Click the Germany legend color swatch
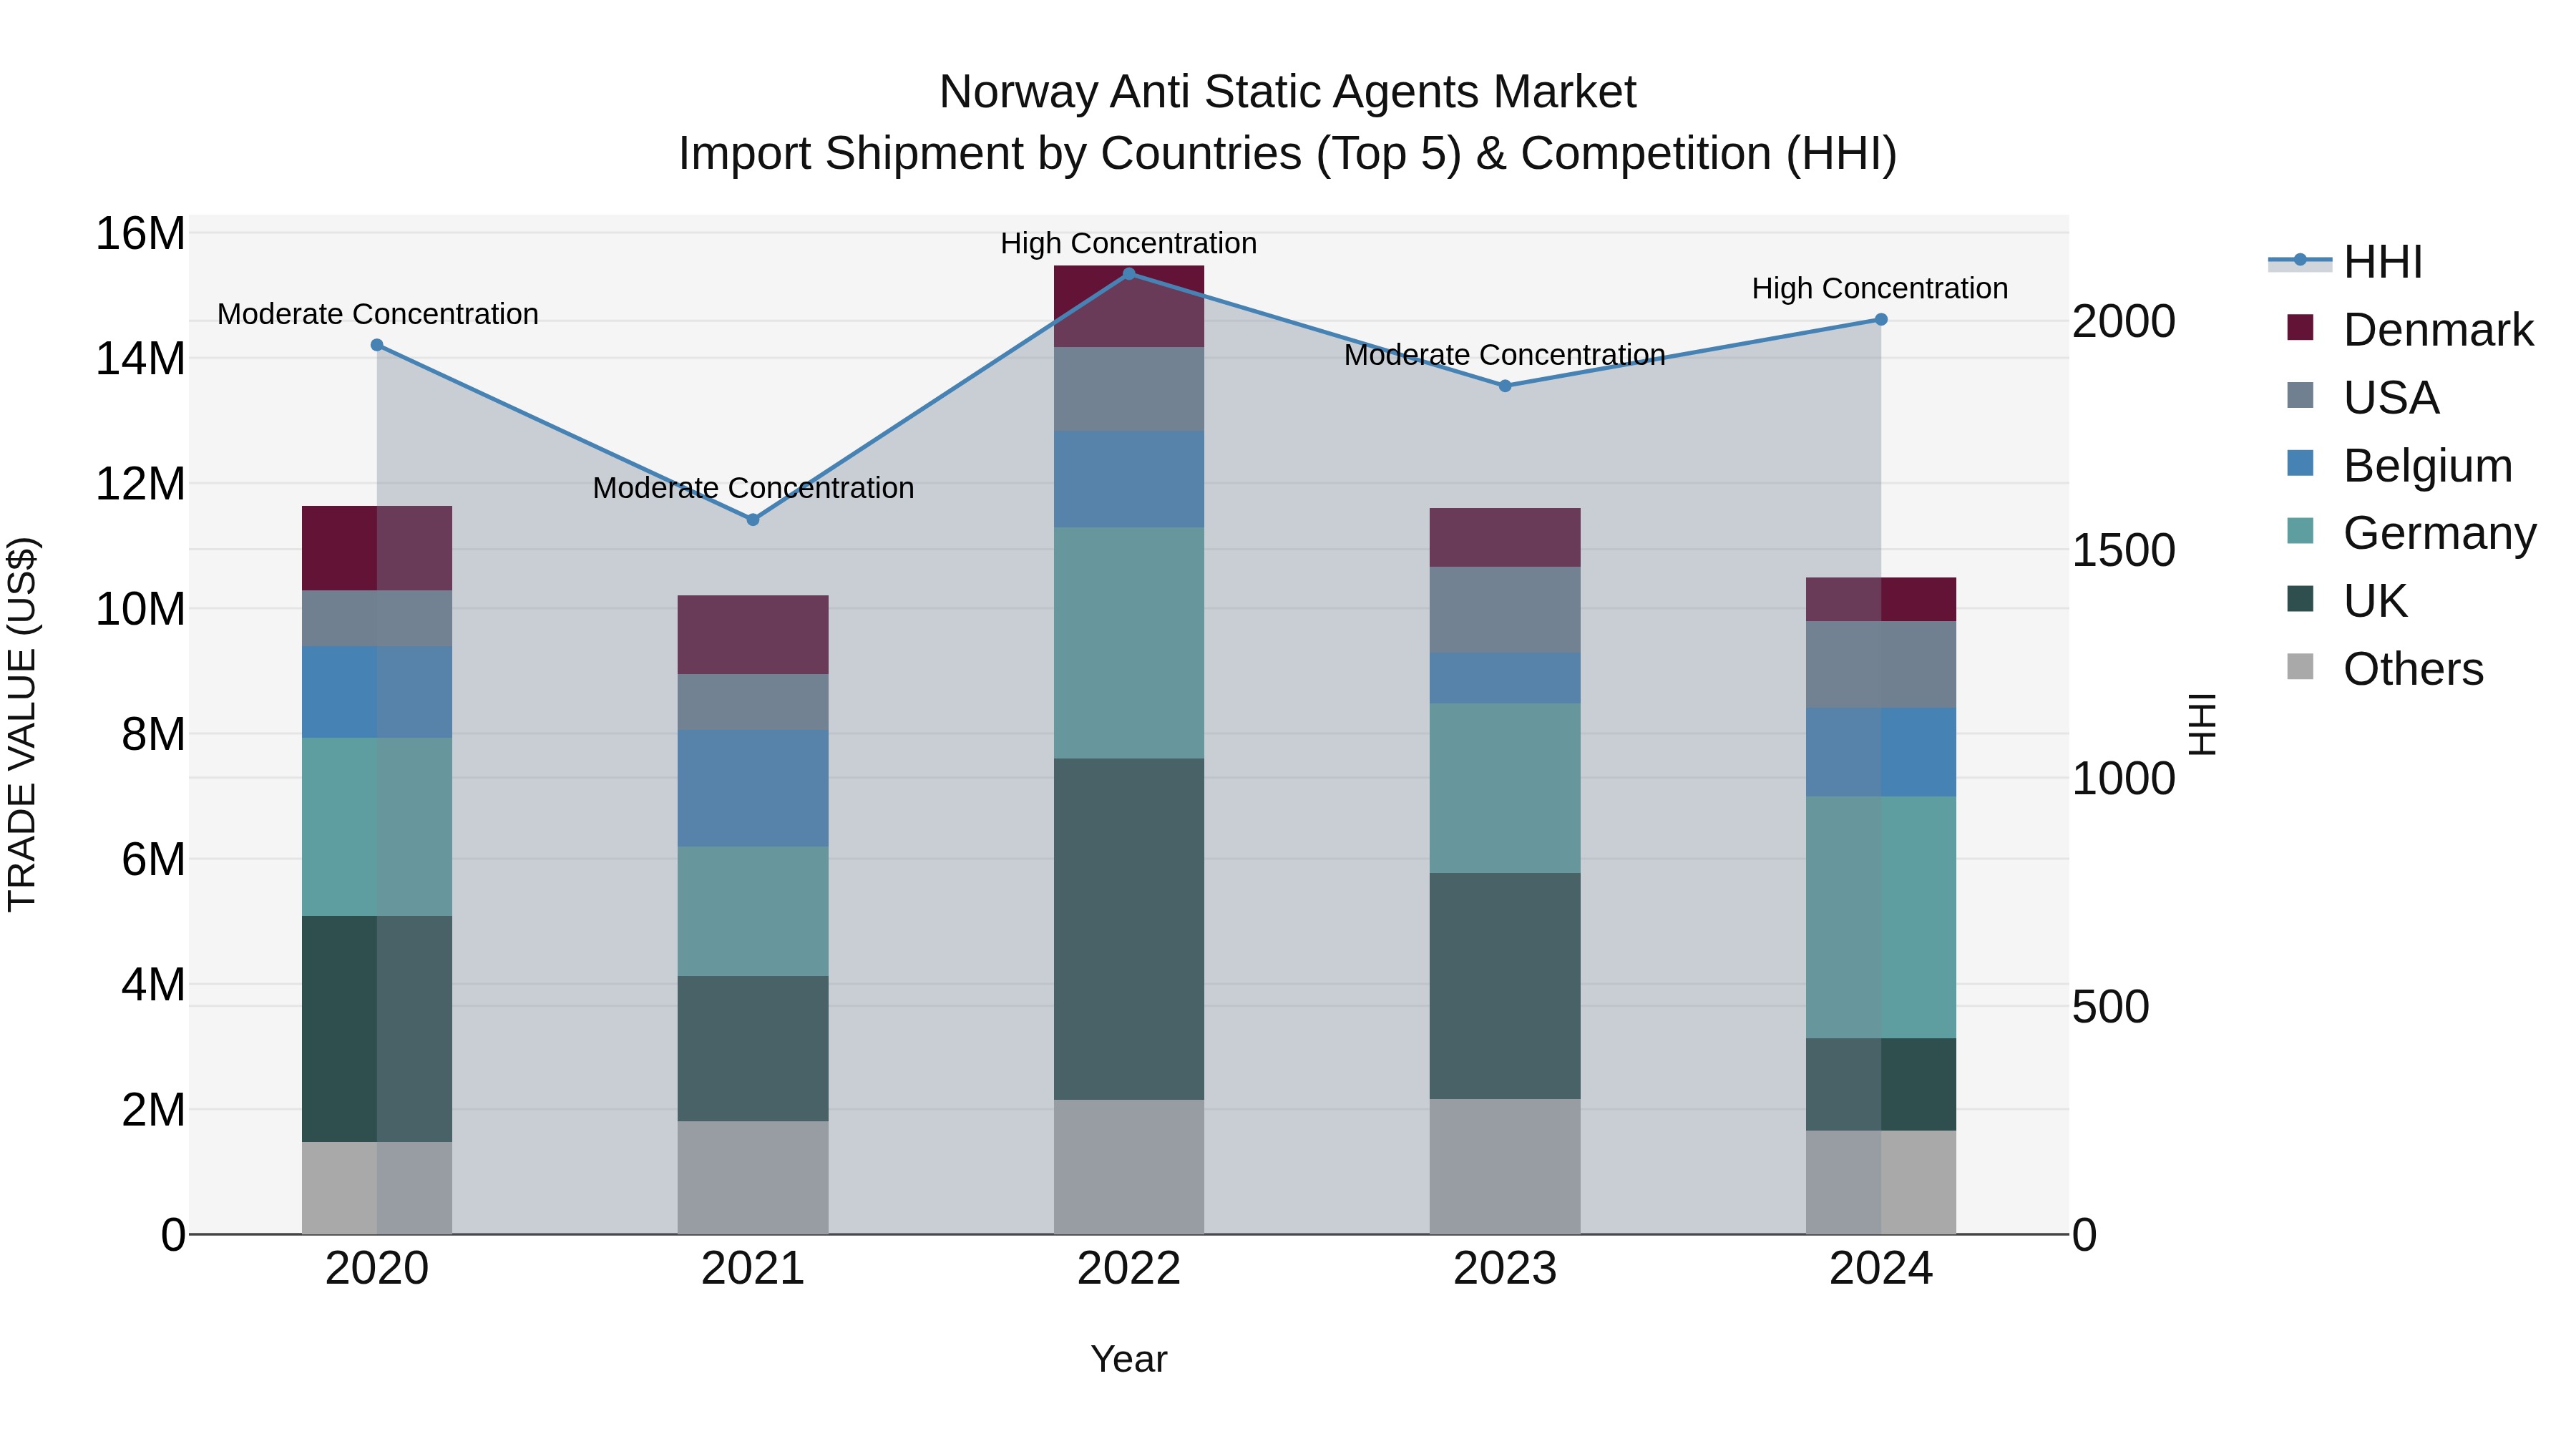This screenshot has width=2576, height=1449. [2300, 531]
